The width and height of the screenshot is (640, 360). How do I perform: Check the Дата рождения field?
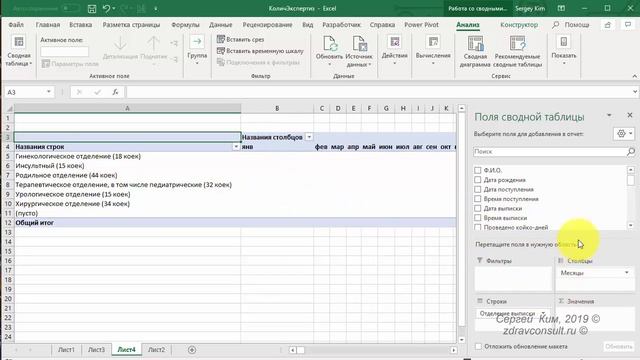pos(478,180)
